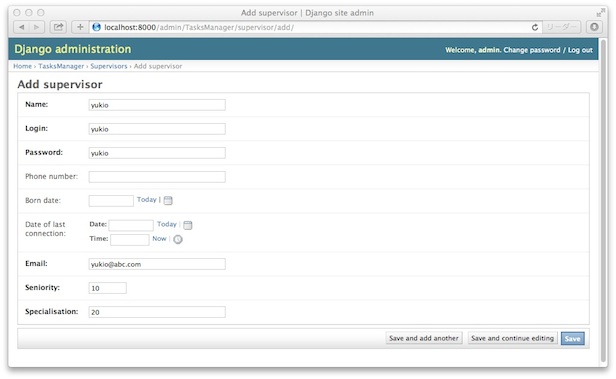Click Save and add another
Screen dimensions: 616x379
click(424, 338)
